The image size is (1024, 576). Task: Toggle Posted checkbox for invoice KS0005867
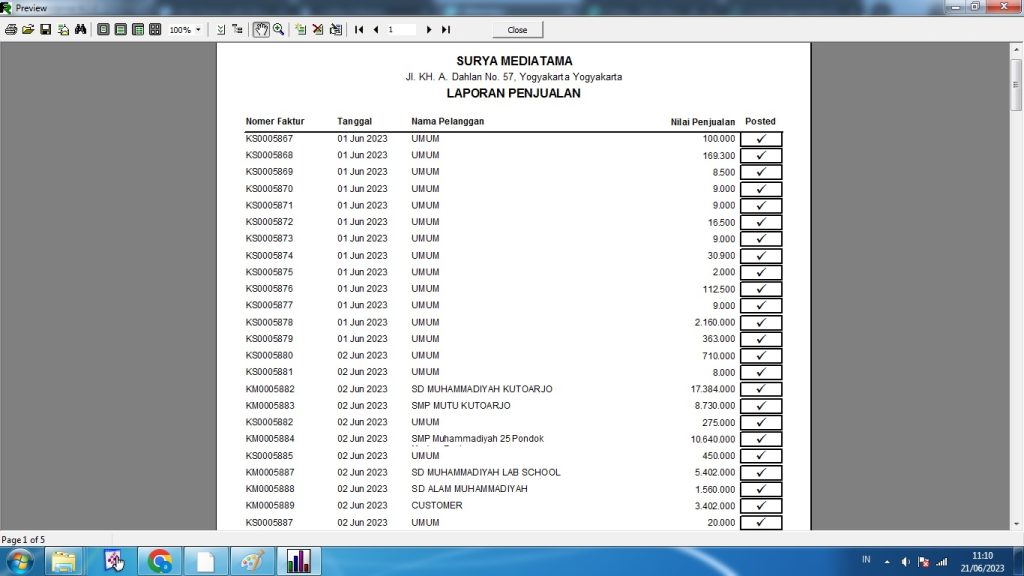click(761, 139)
